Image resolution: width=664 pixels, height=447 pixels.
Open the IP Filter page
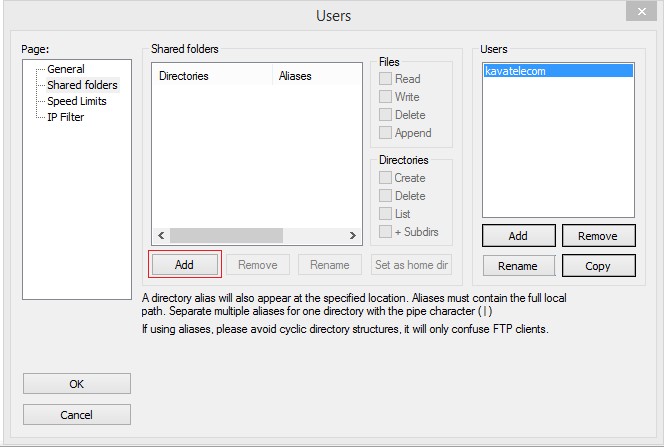coord(66,117)
